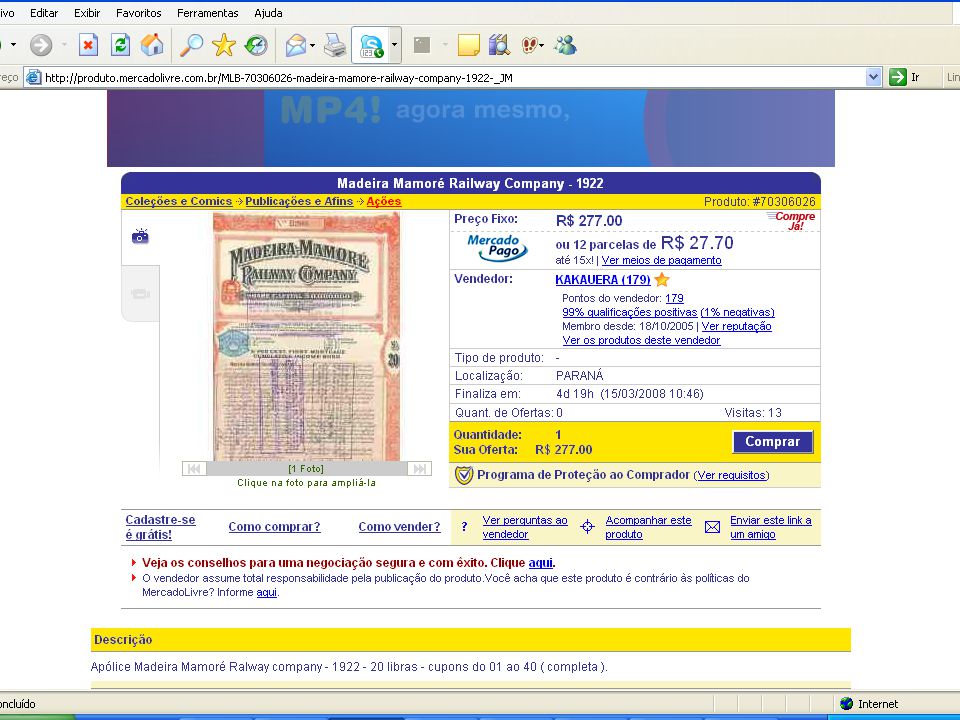Image resolution: width=960 pixels, height=720 pixels.
Task: Click the MP4 banner advertisement
Action: [471, 128]
